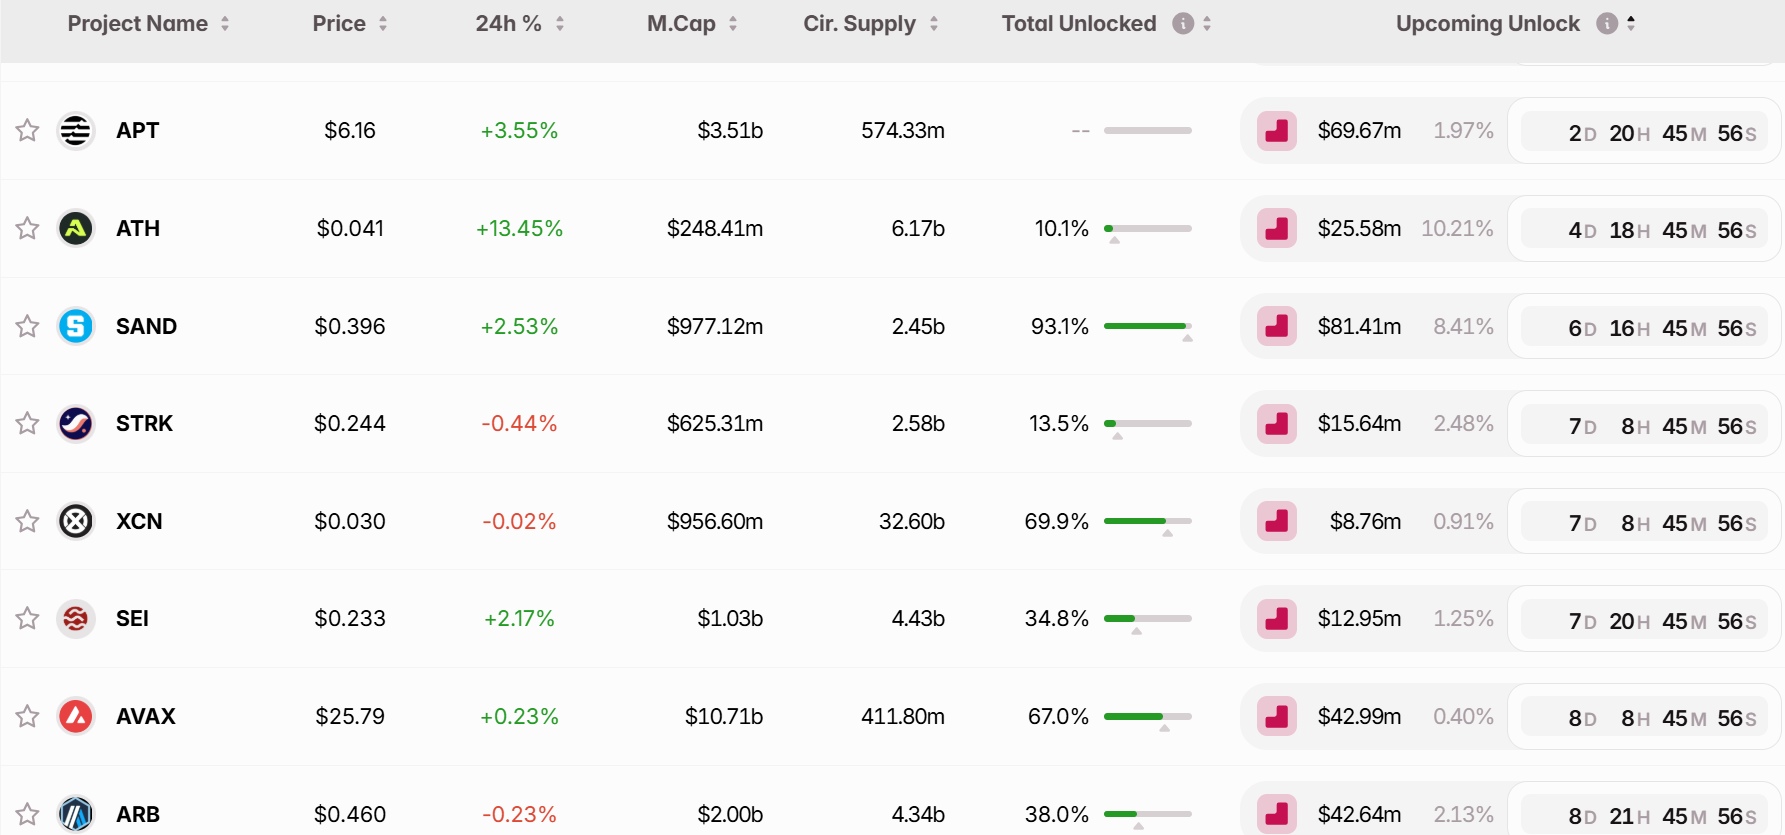Image resolution: width=1785 pixels, height=835 pixels.
Task: Click the SAND token logo
Action: click(x=76, y=326)
